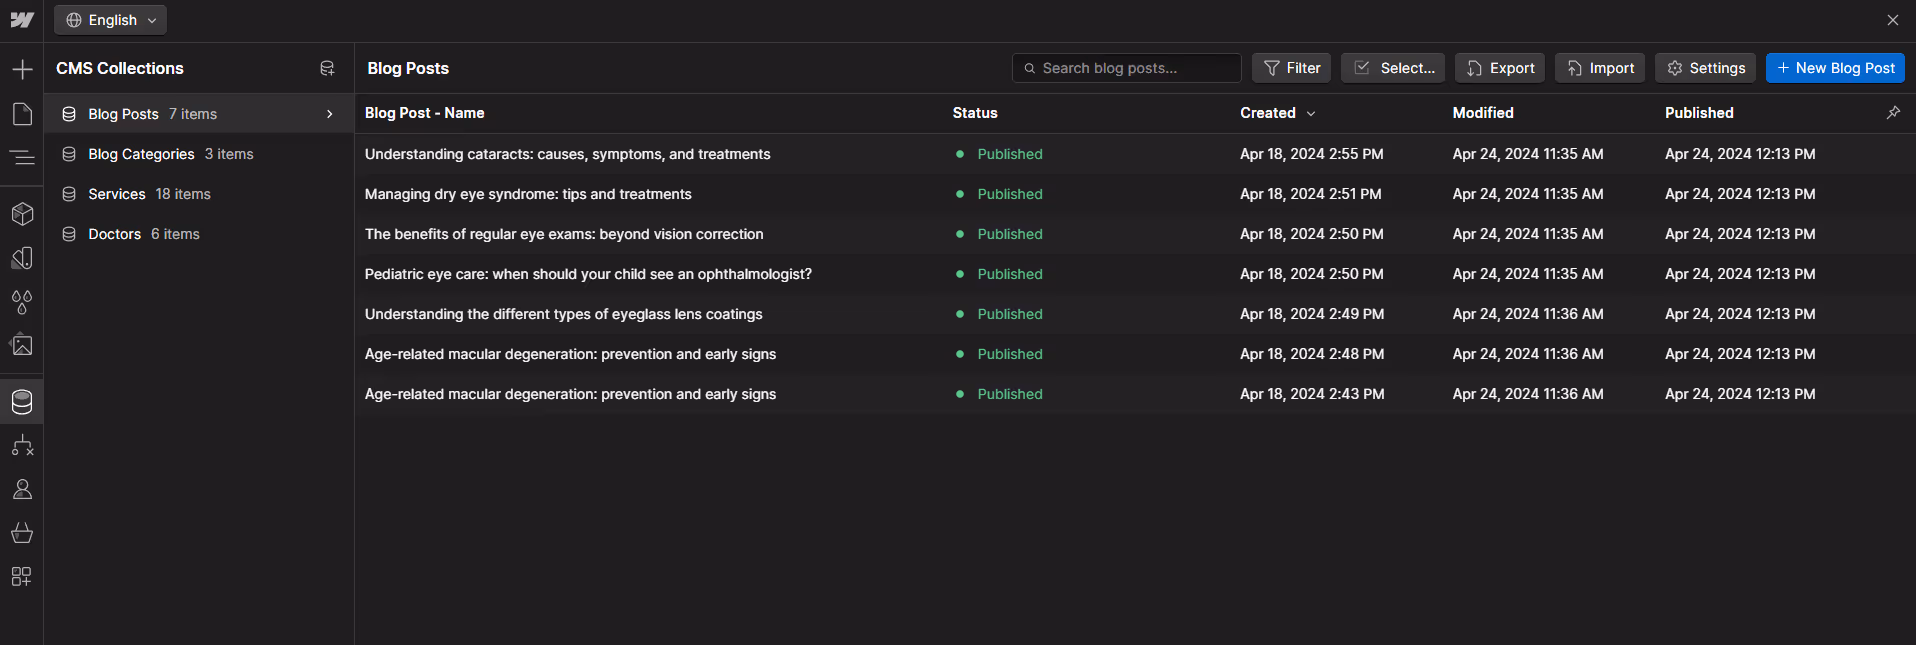Viewport: 1916px width, 645px height.
Task: Select the Doctors collection
Action: [x=115, y=234]
